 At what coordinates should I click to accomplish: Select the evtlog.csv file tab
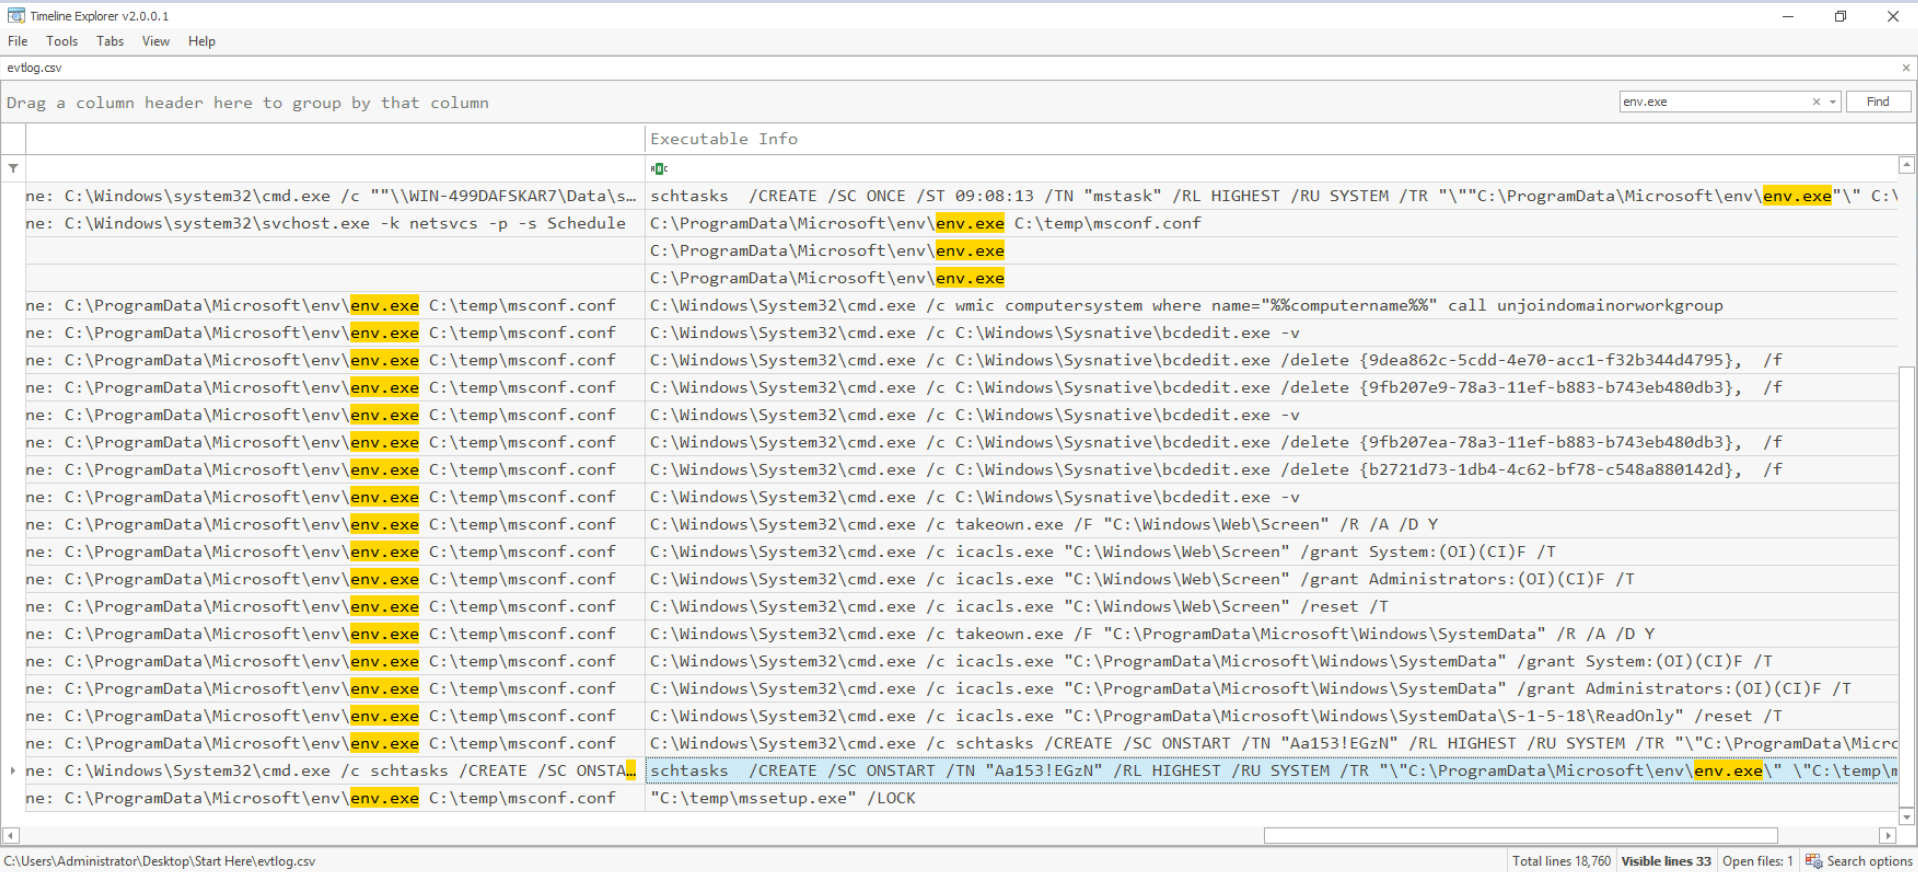pyautogui.click(x=35, y=68)
